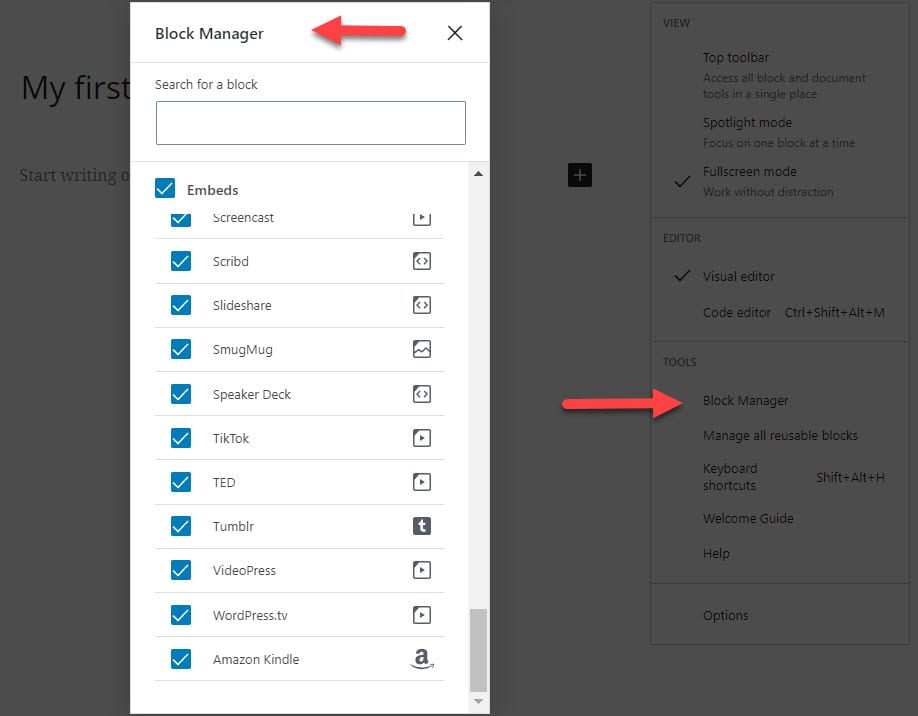Enable Spotlight mode
Screen dimensions: 918x716
pyautogui.click(x=747, y=122)
